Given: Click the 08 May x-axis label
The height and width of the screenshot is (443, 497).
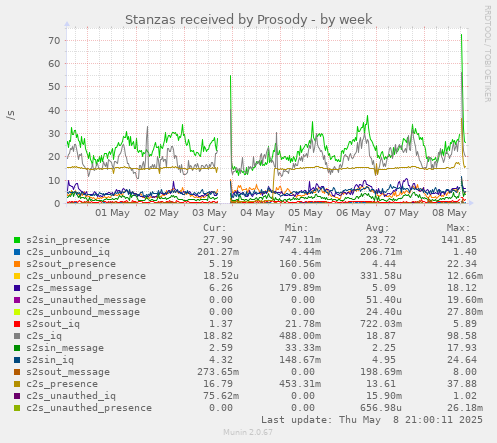Looking at the screenshot, I should 449,213.
